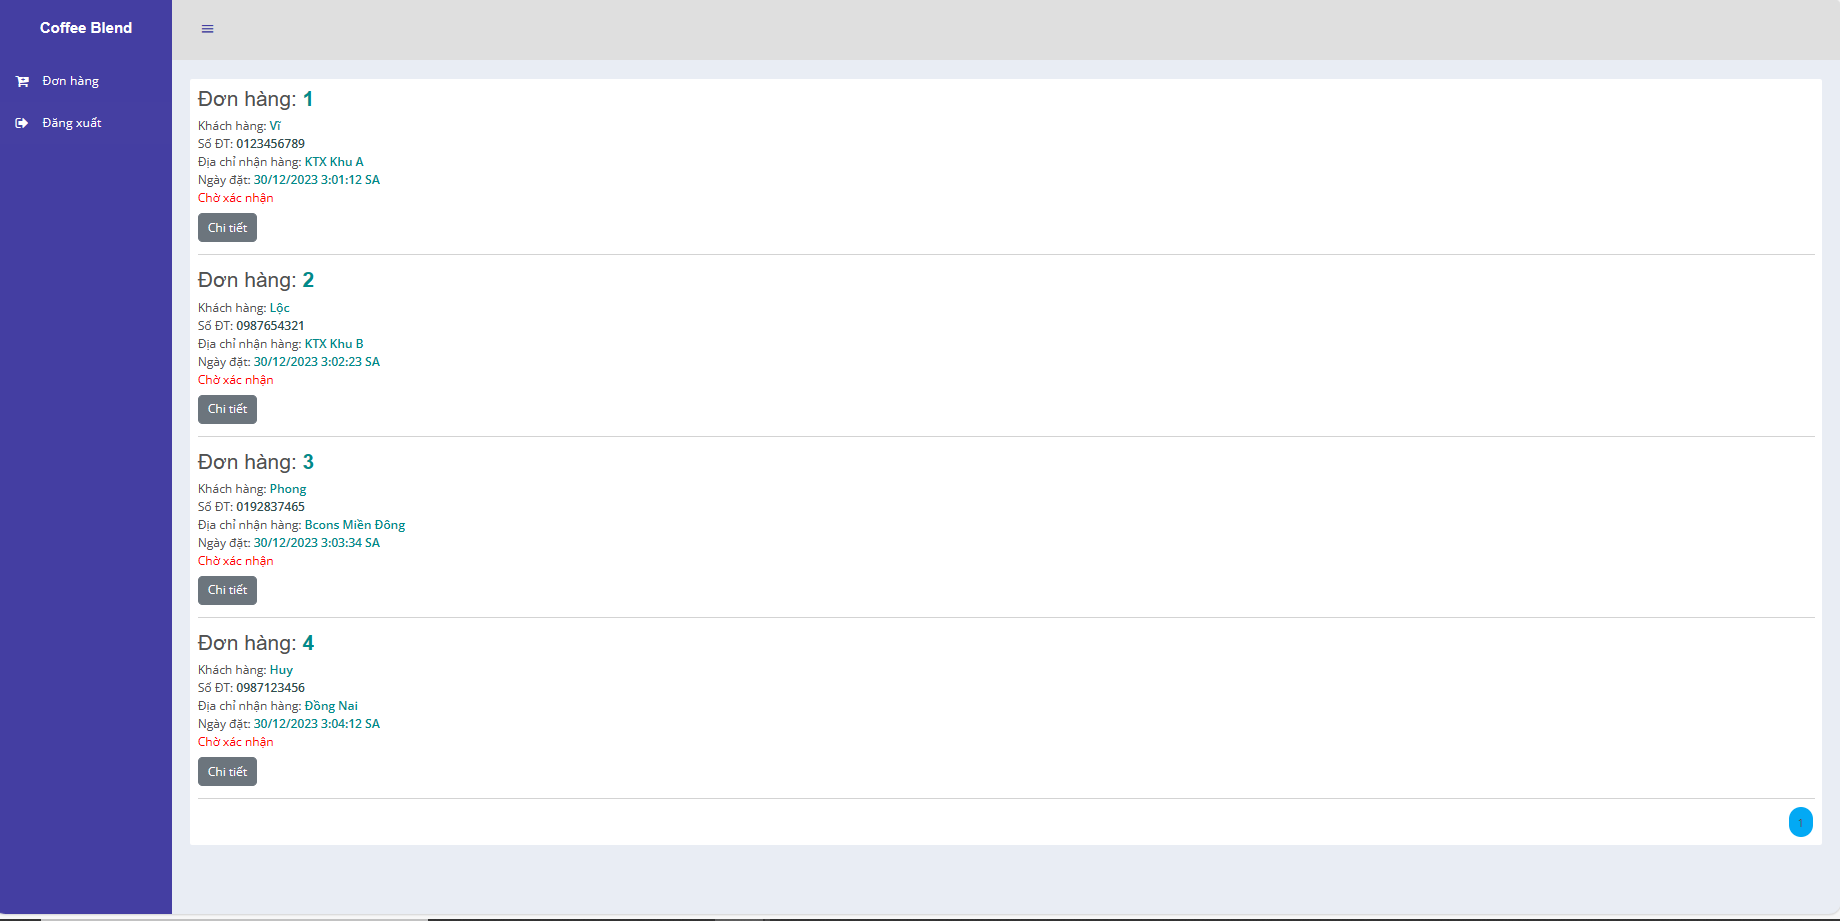Image resolution: width=1840 pixels, height=921 pixels.
Task: Click the Đơn hàng: 1 heading
Action: click(x=256, y=99)
